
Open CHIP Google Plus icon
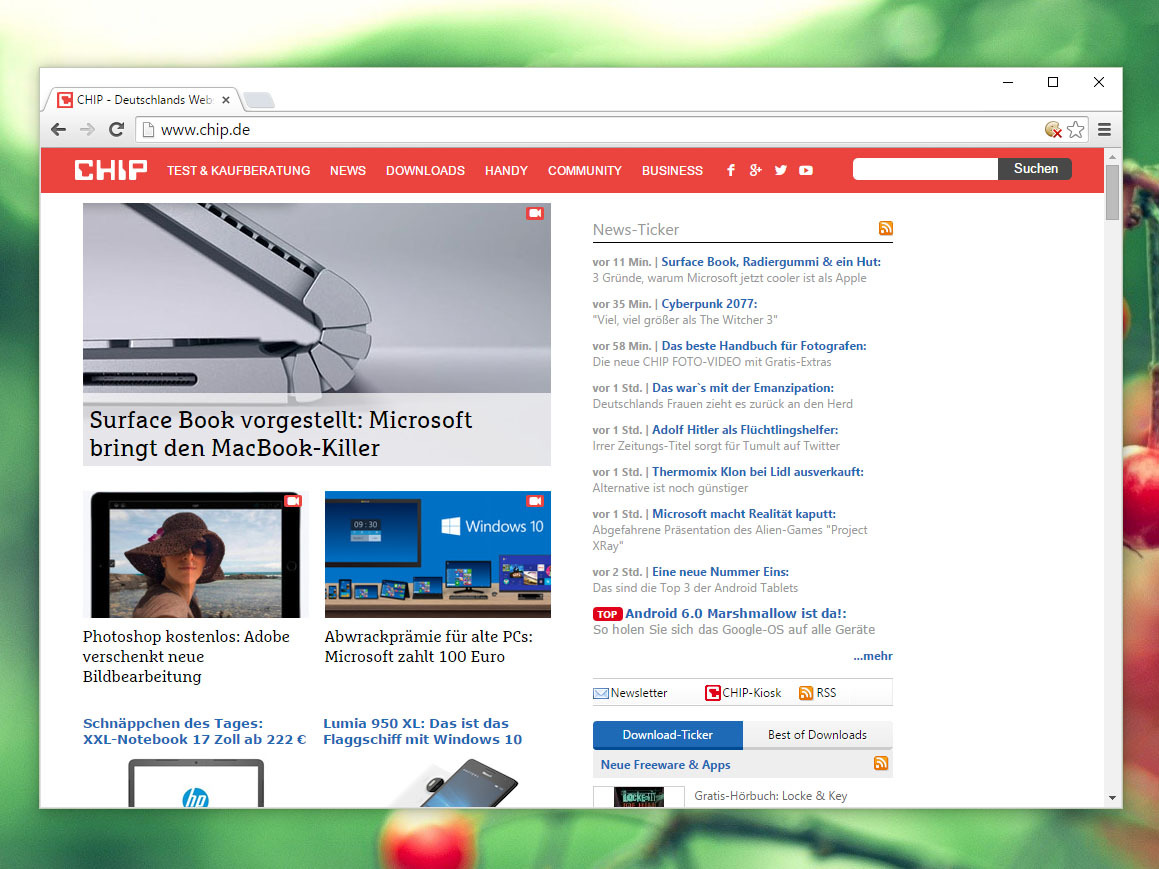pos(755,170)
